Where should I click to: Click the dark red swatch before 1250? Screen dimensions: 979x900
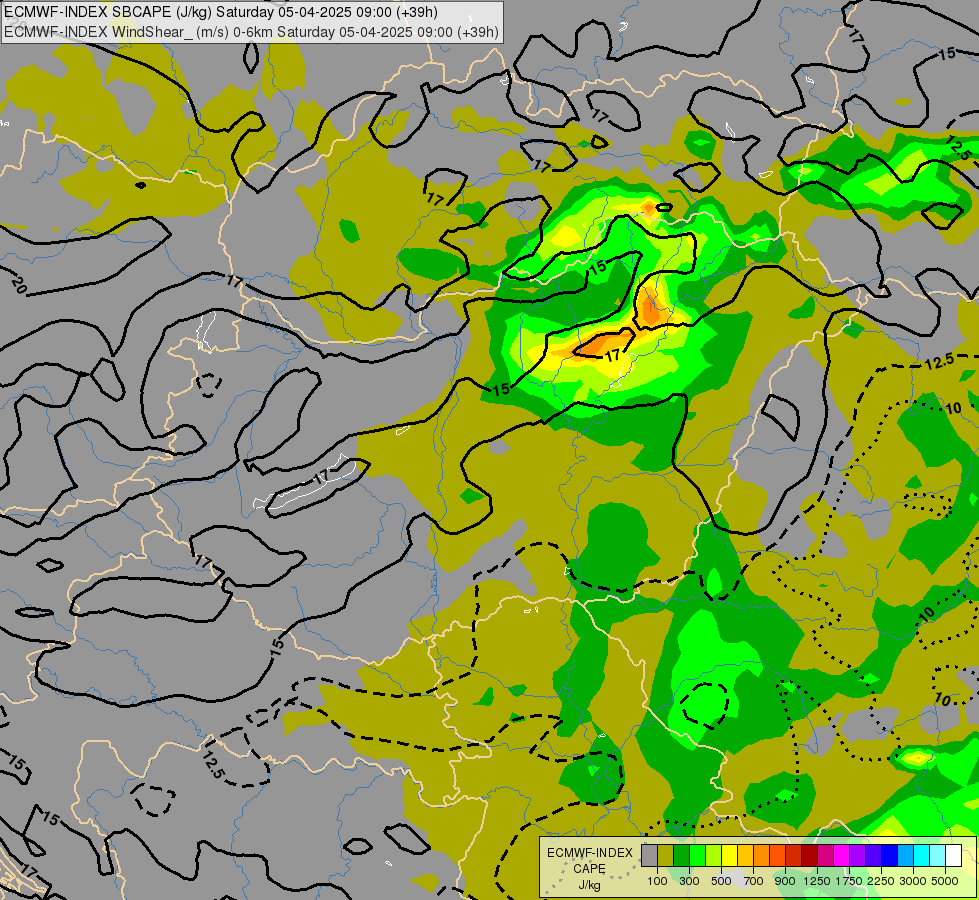[x=810, y=855]
